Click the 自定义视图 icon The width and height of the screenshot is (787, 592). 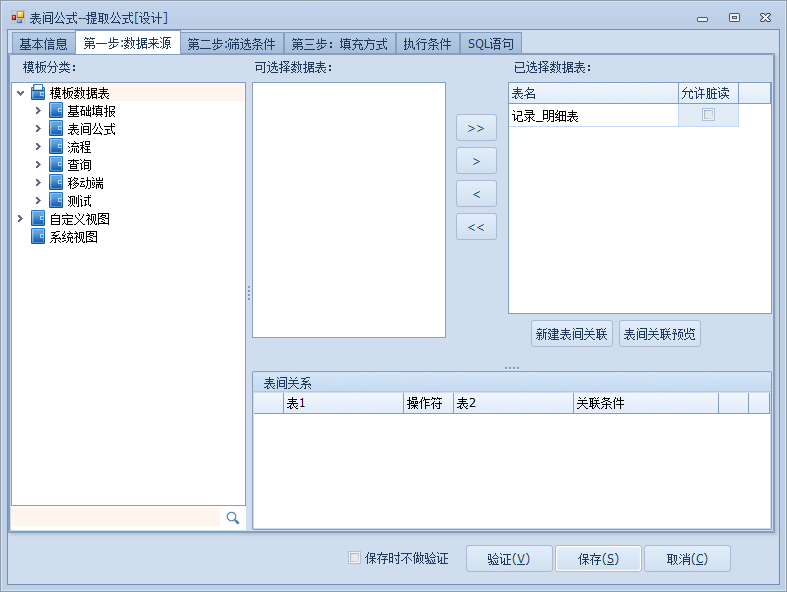[x=38, y=219]
